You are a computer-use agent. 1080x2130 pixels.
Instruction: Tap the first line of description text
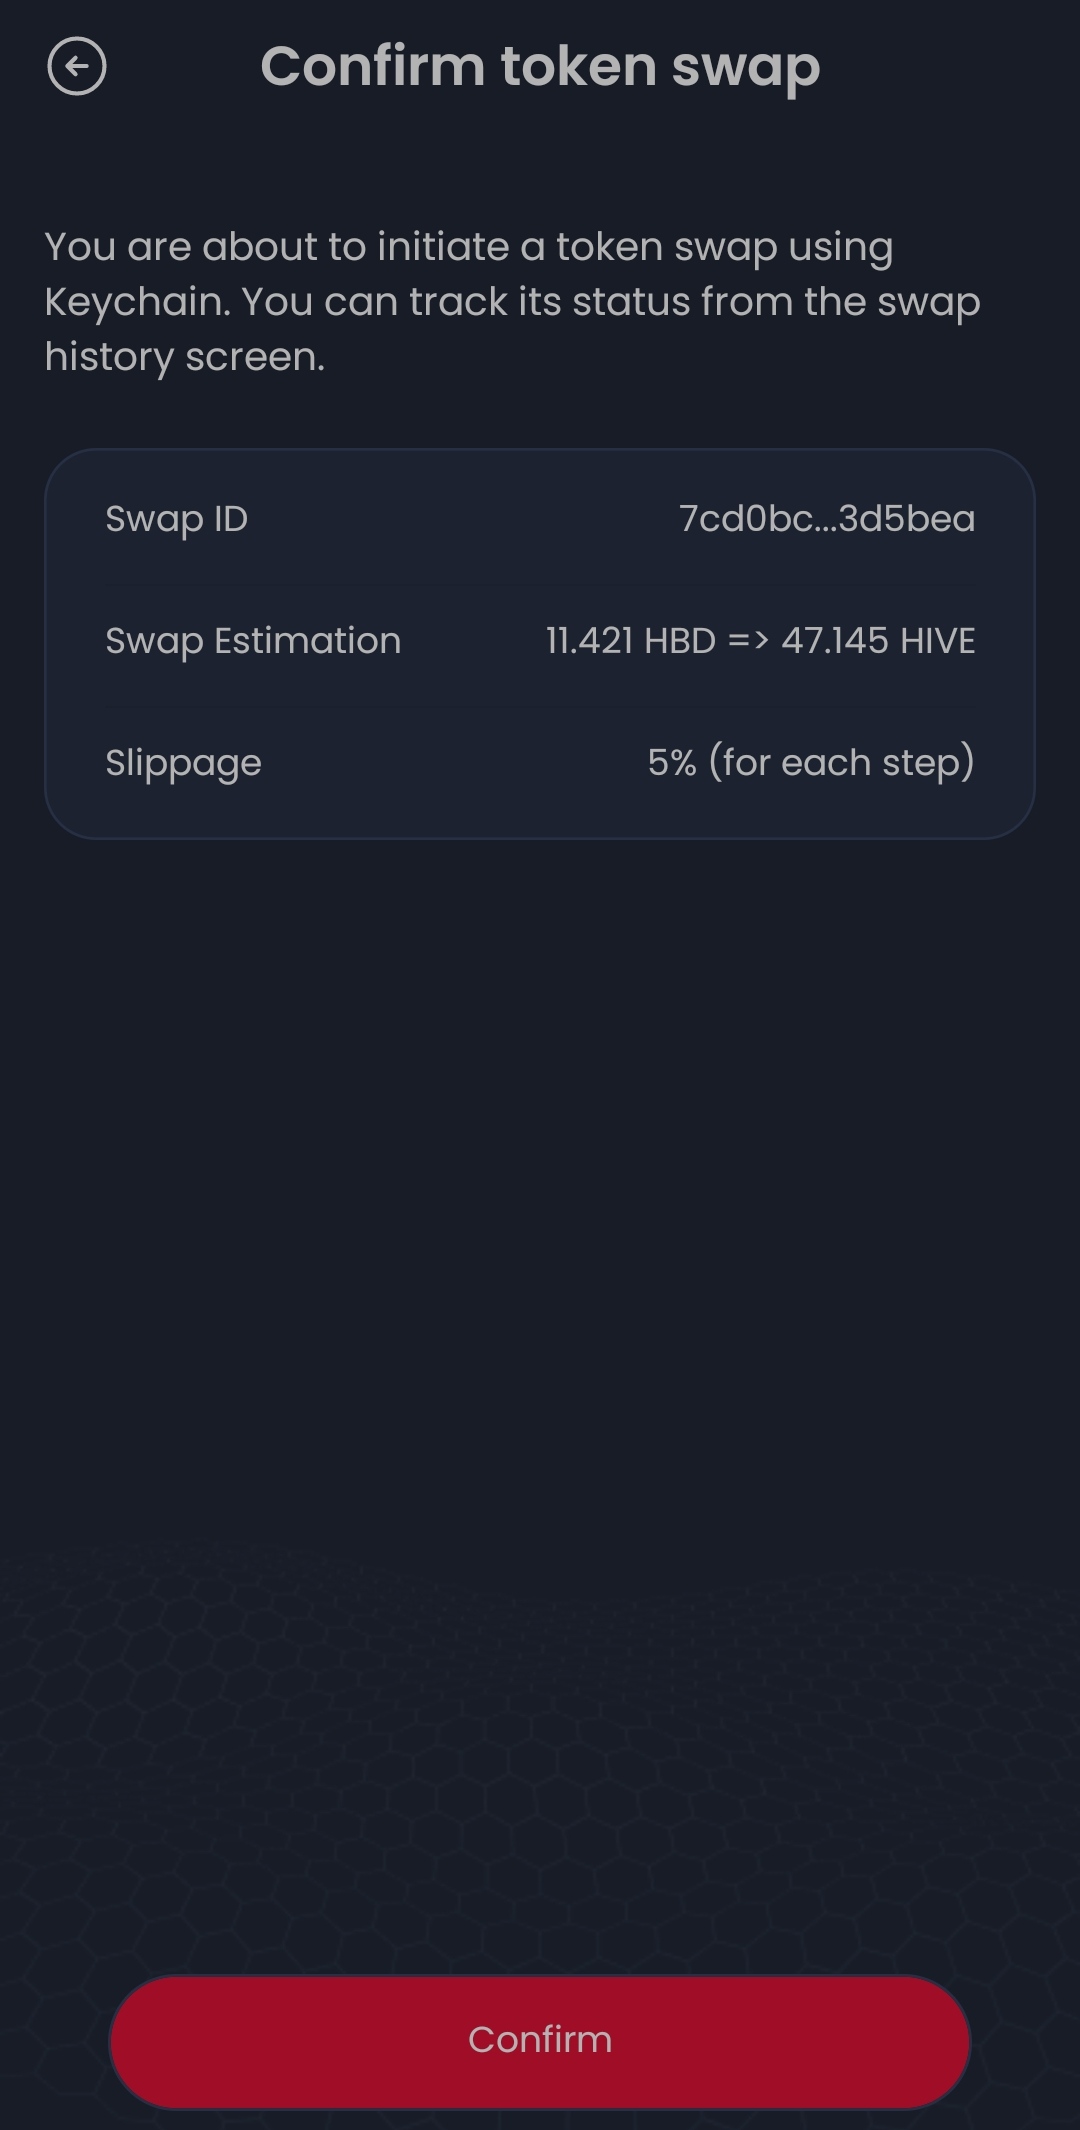point(469,247)
